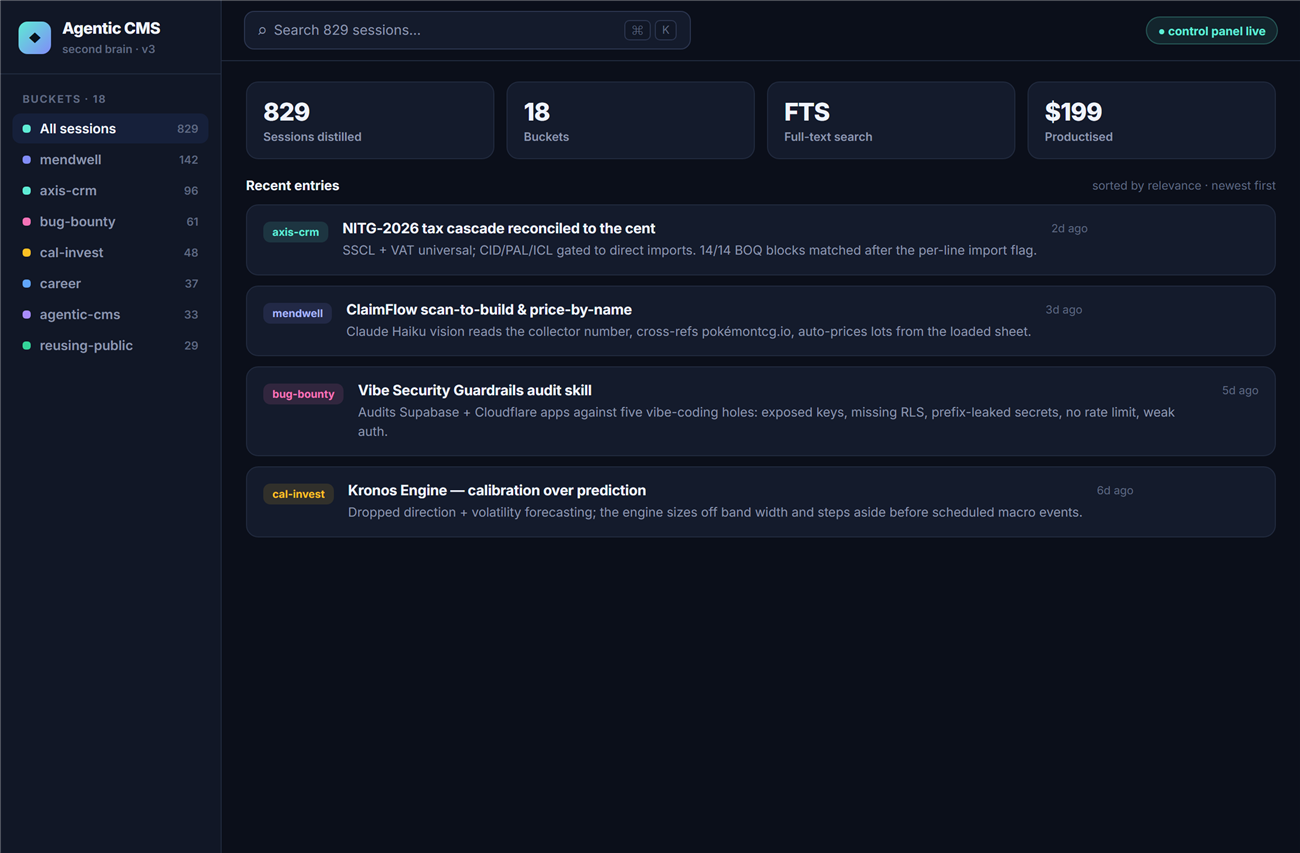Image resolution: width=1300 pixels, height=853 pixels.
Task: Click the cal-invest tag on Kronos entry
Action: [x=298, y=494]
